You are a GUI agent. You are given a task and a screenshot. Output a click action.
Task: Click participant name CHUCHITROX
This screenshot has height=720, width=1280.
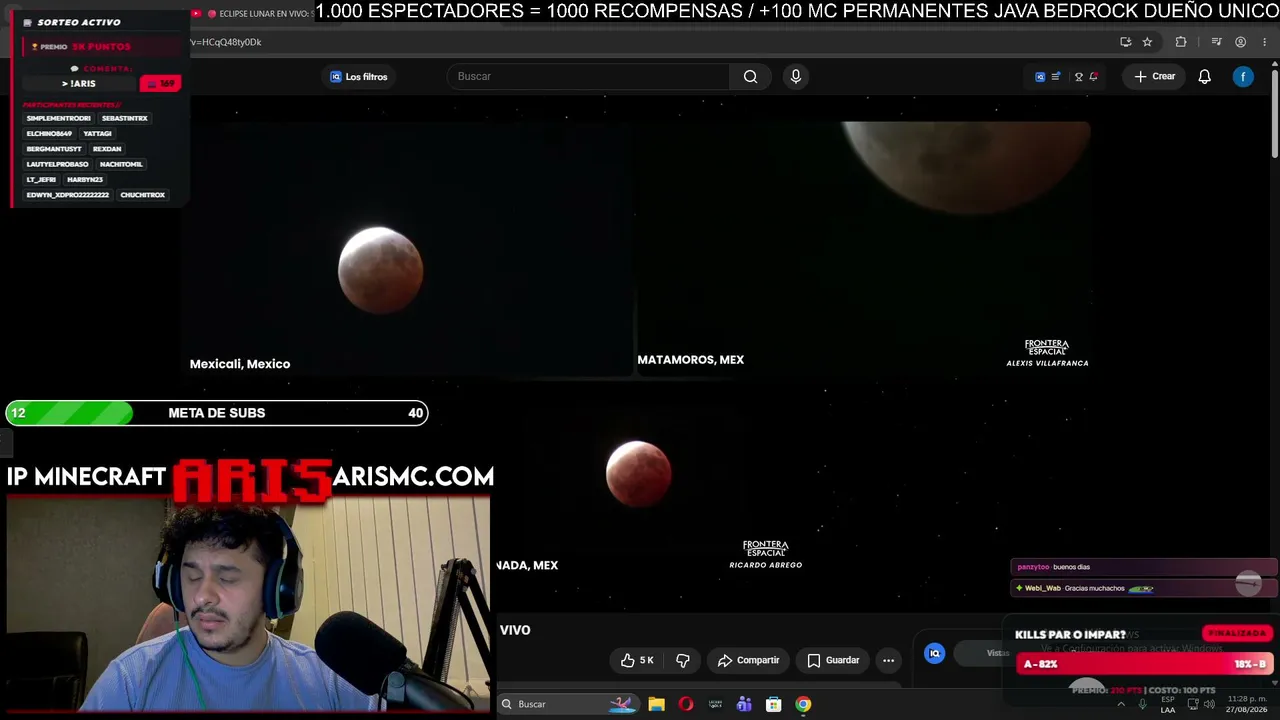[143, 195]
